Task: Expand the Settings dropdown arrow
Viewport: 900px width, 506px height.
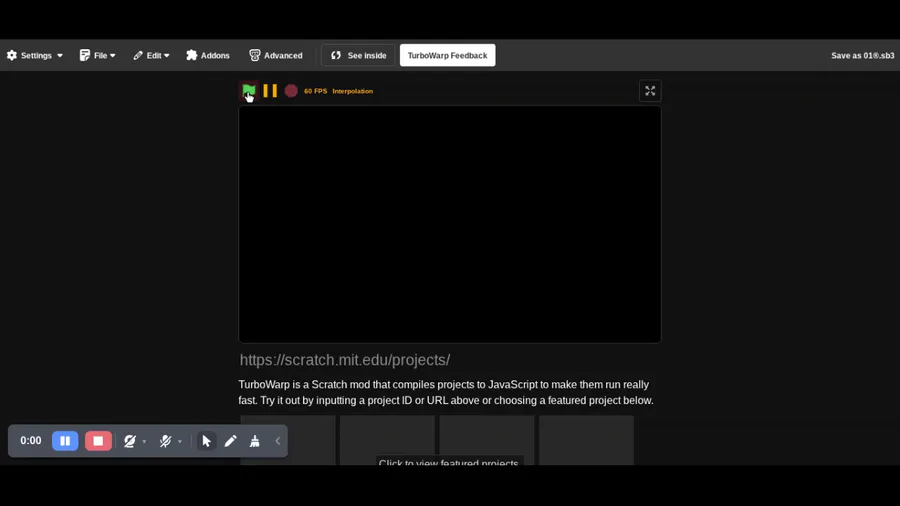Action: (60, 56)
